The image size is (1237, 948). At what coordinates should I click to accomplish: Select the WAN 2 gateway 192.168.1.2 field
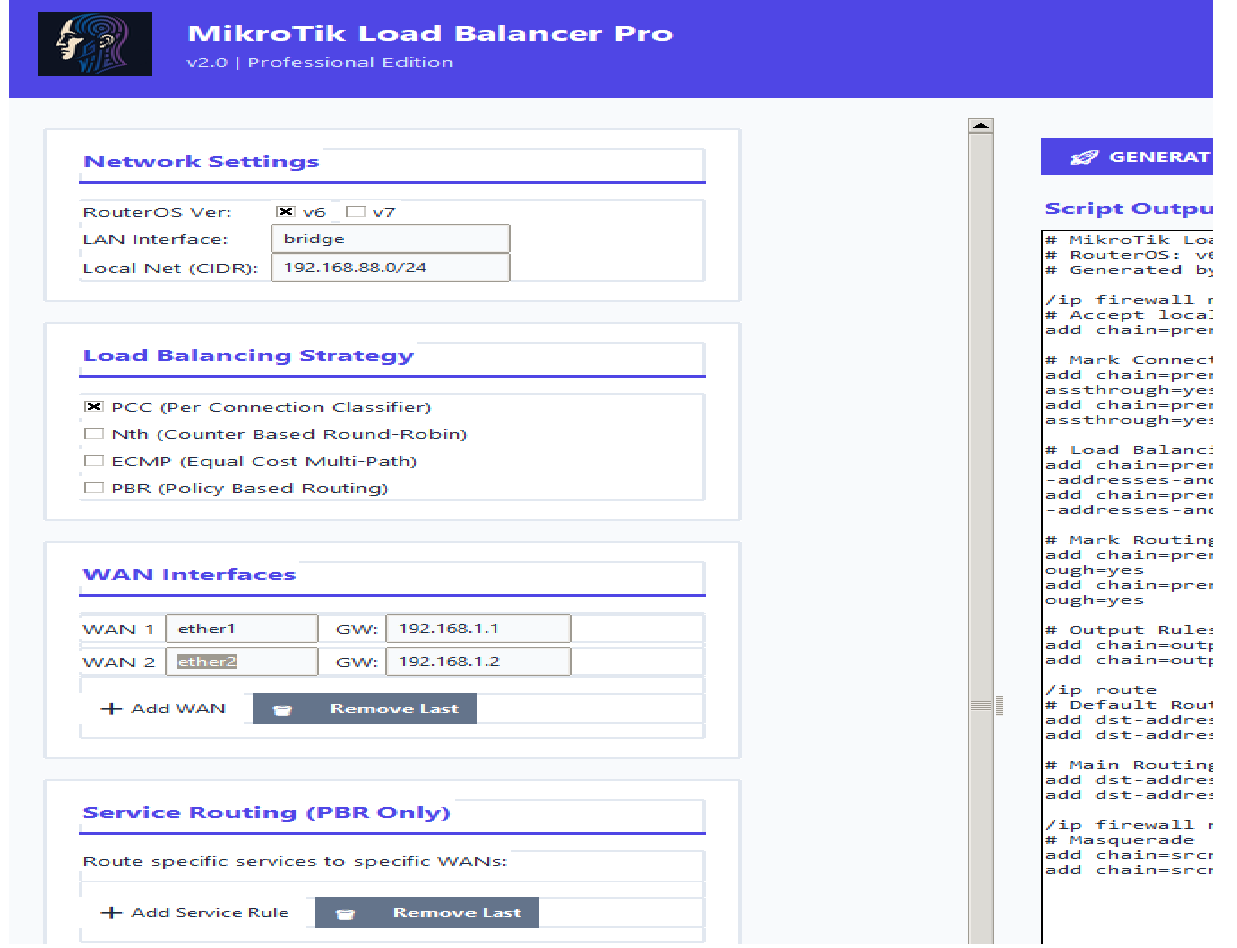(x=478, y=661)
